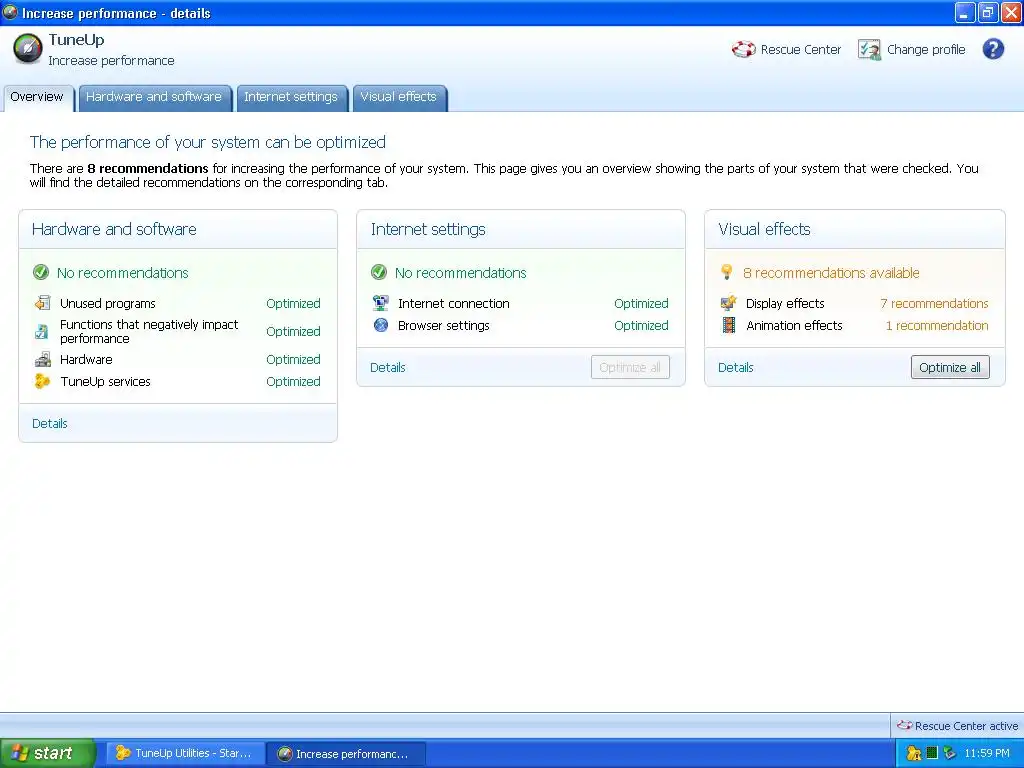Screen dimensions: 1024x768
Task: Click green checkmark icon in Hardware and software
Action: pyautogui.click(x=41, y=272)
